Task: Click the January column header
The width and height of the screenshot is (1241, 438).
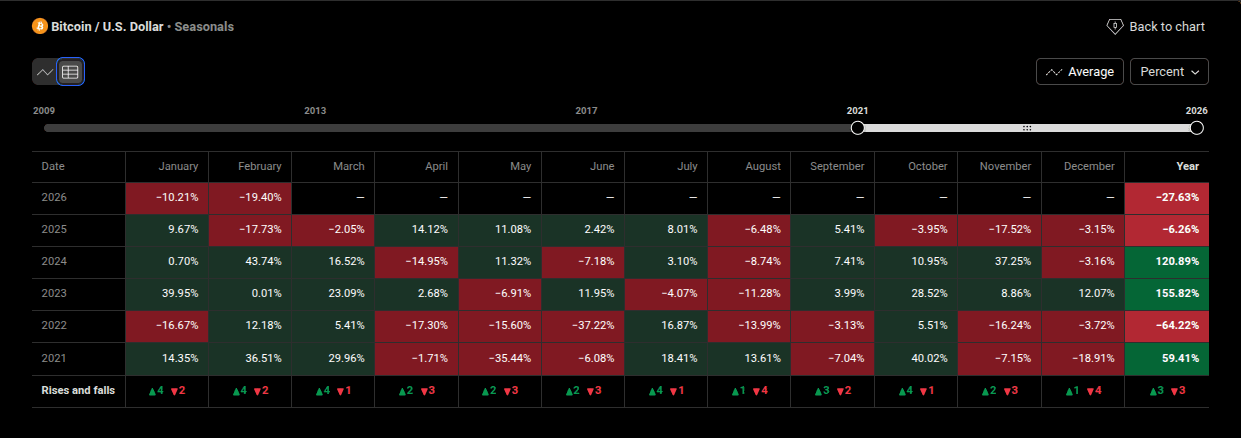Action: pos(178,166)
